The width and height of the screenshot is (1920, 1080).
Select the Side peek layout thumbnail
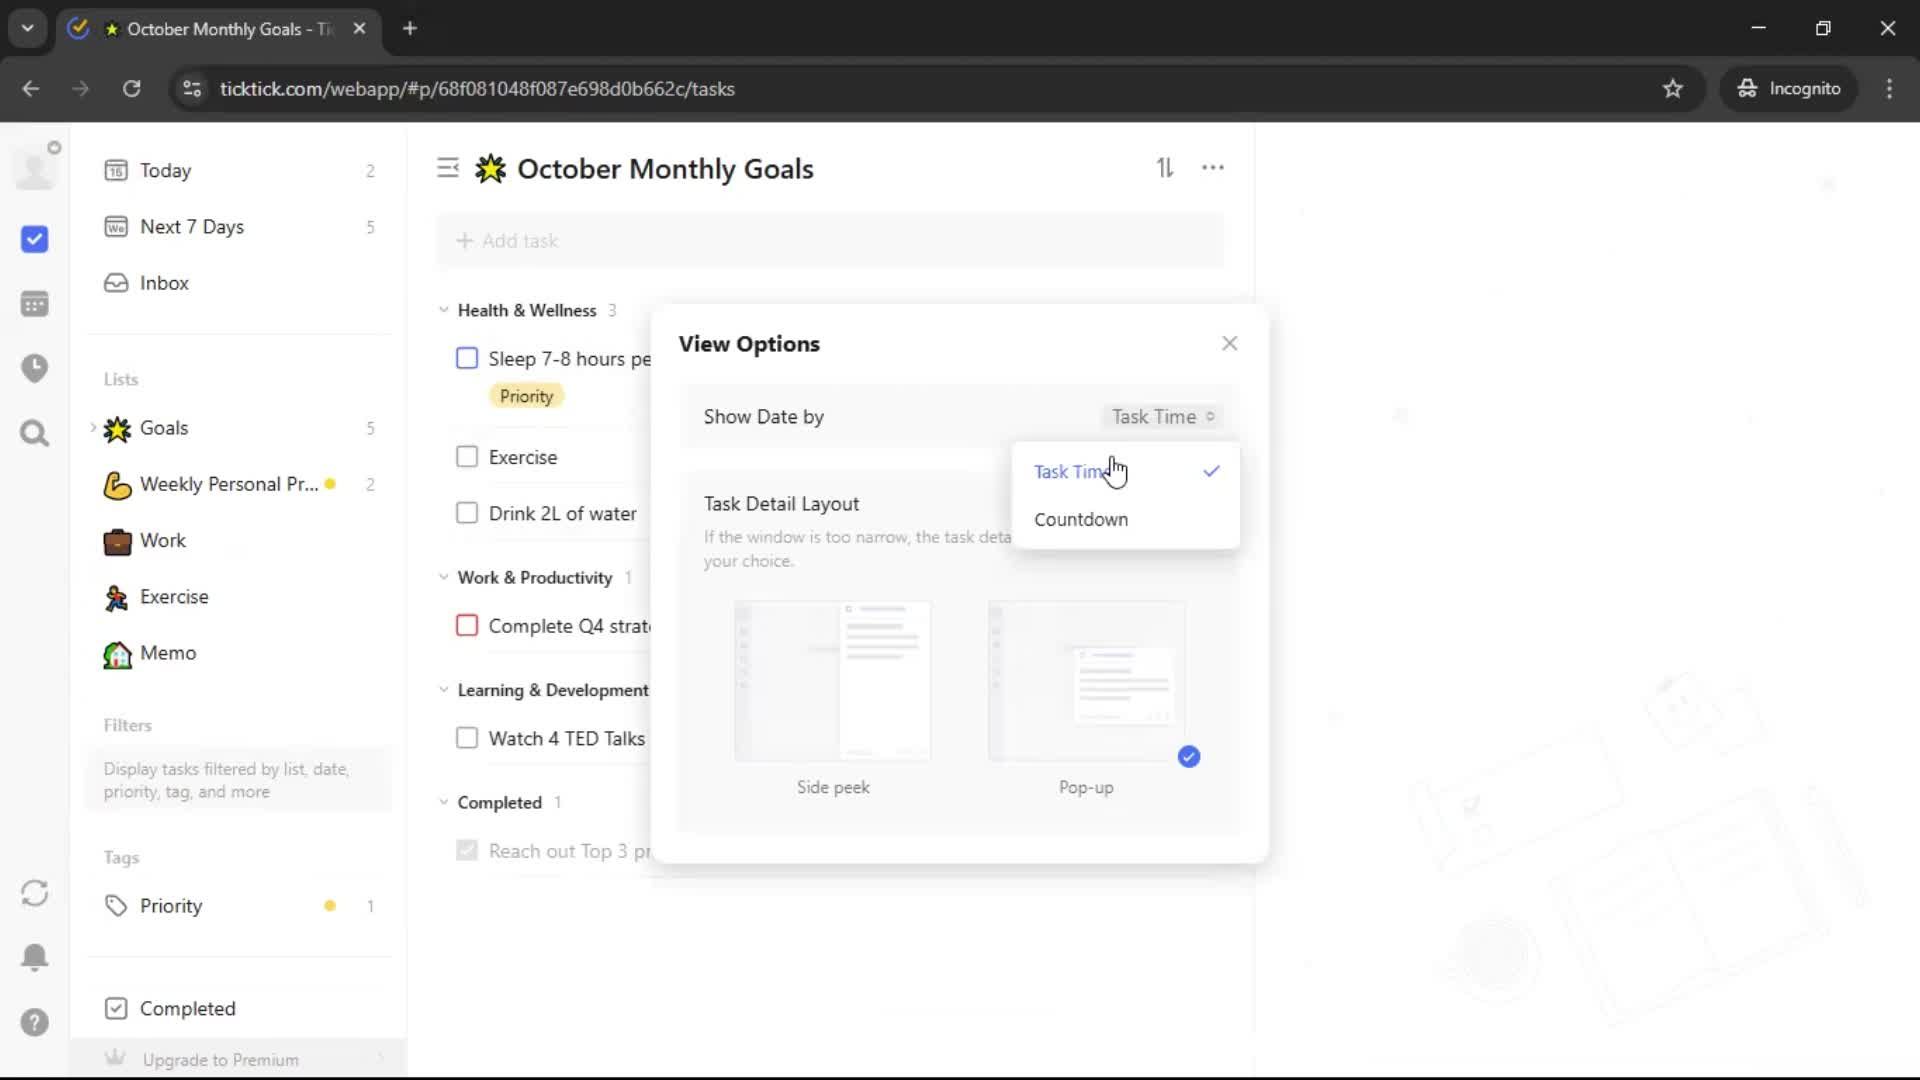(832, 681)
